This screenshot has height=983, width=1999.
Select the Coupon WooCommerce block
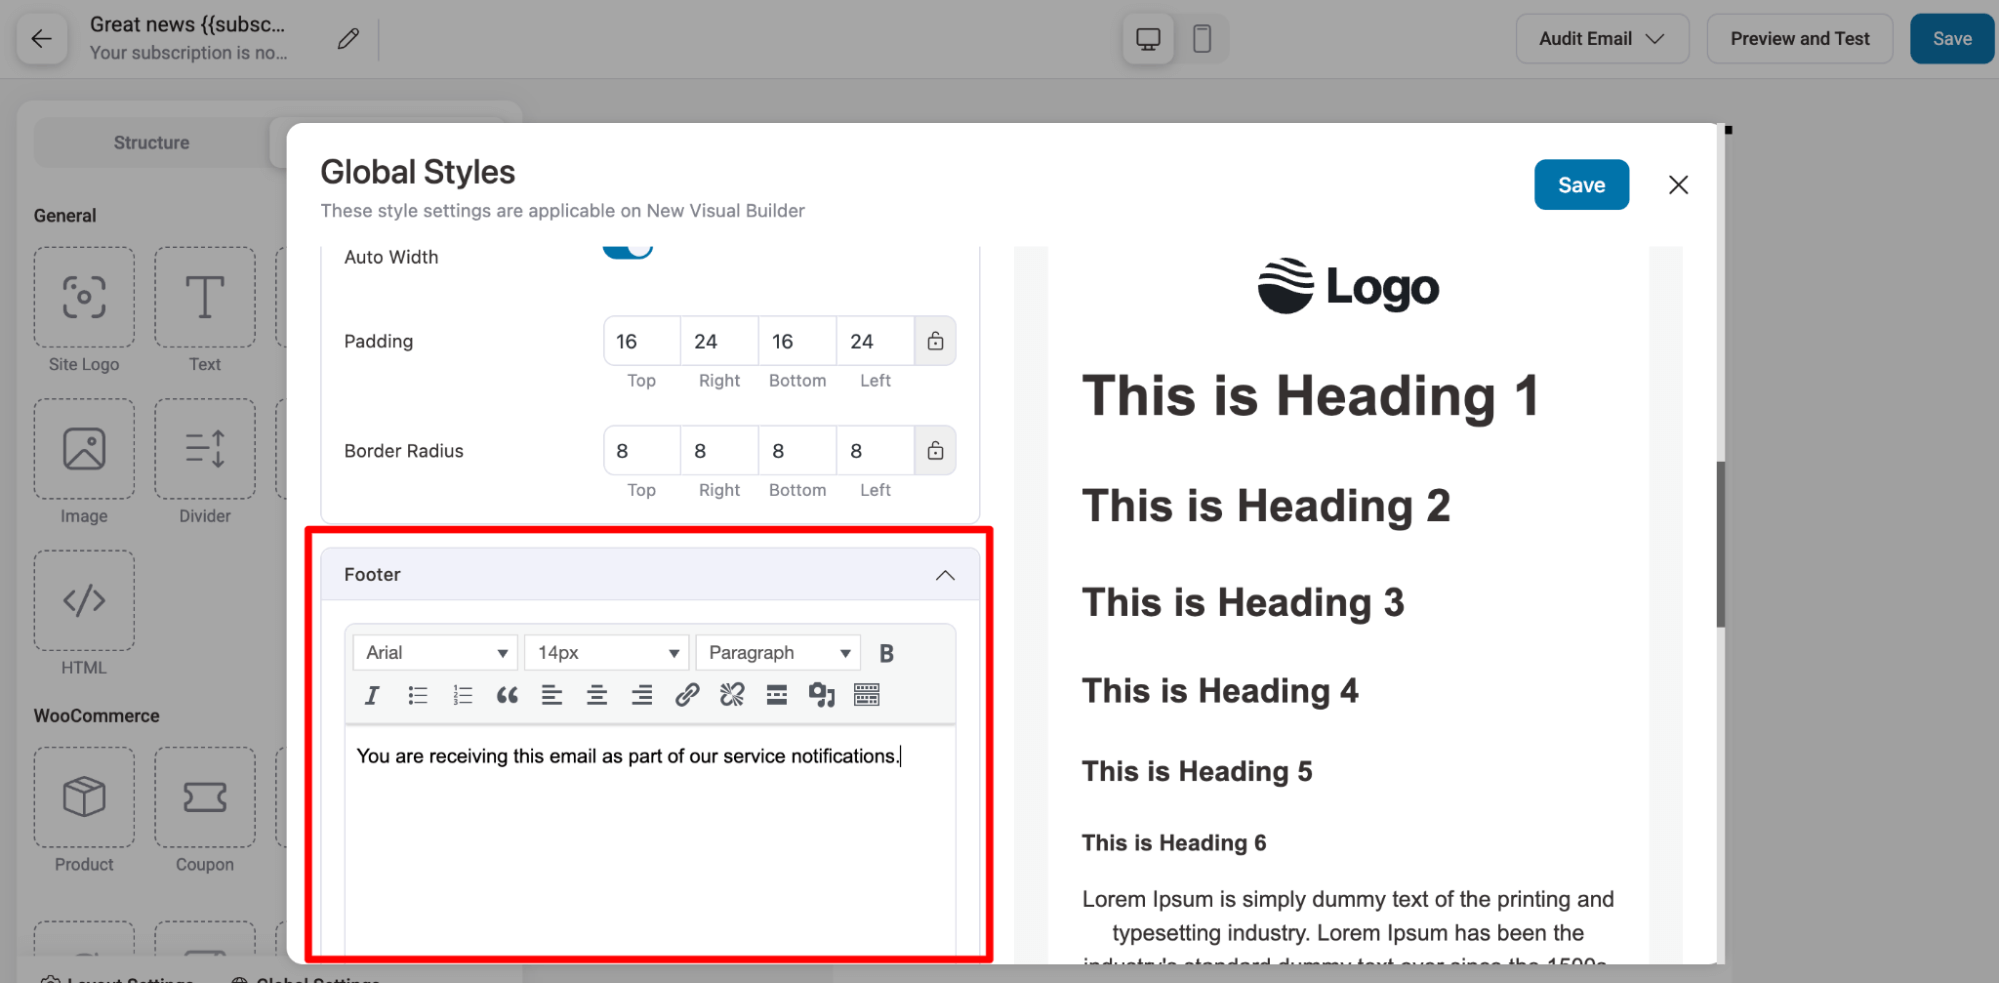click(x=204, y=797)
